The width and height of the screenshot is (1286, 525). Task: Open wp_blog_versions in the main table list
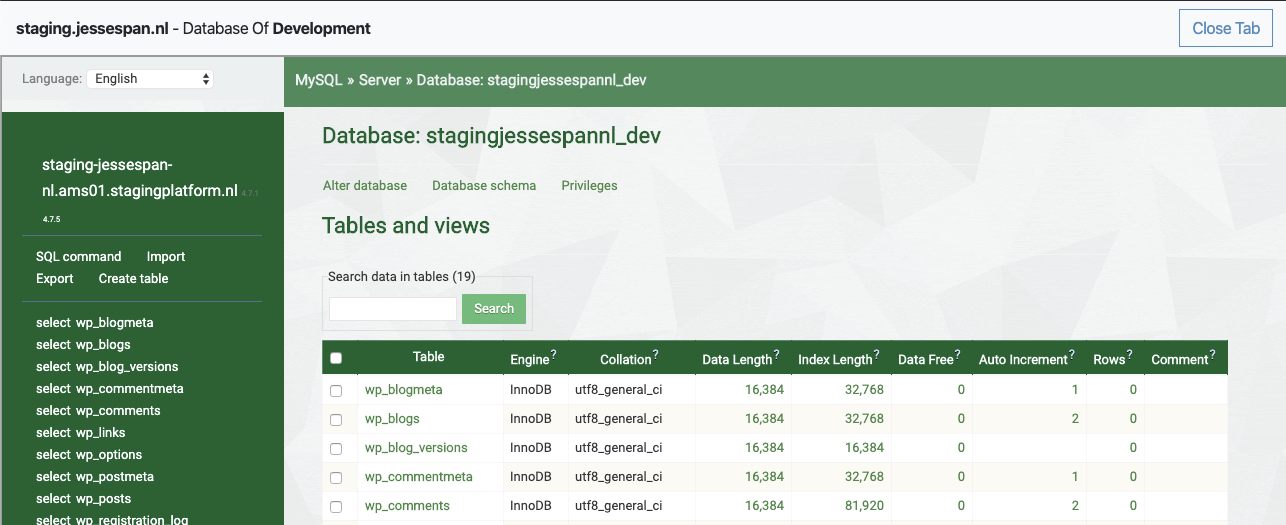point(416,448)
